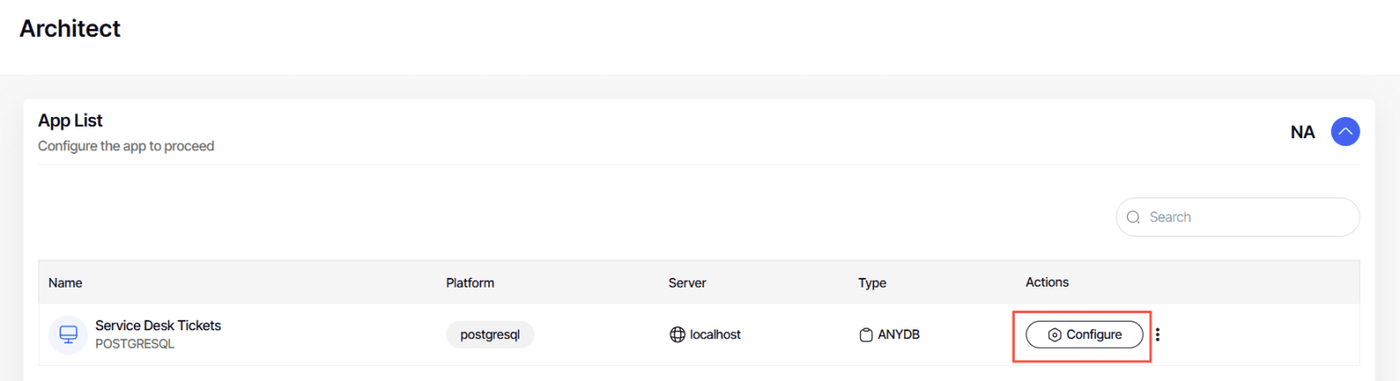Click the ANYDB type label
1400x381 pixels.
[x=898, y=335]
